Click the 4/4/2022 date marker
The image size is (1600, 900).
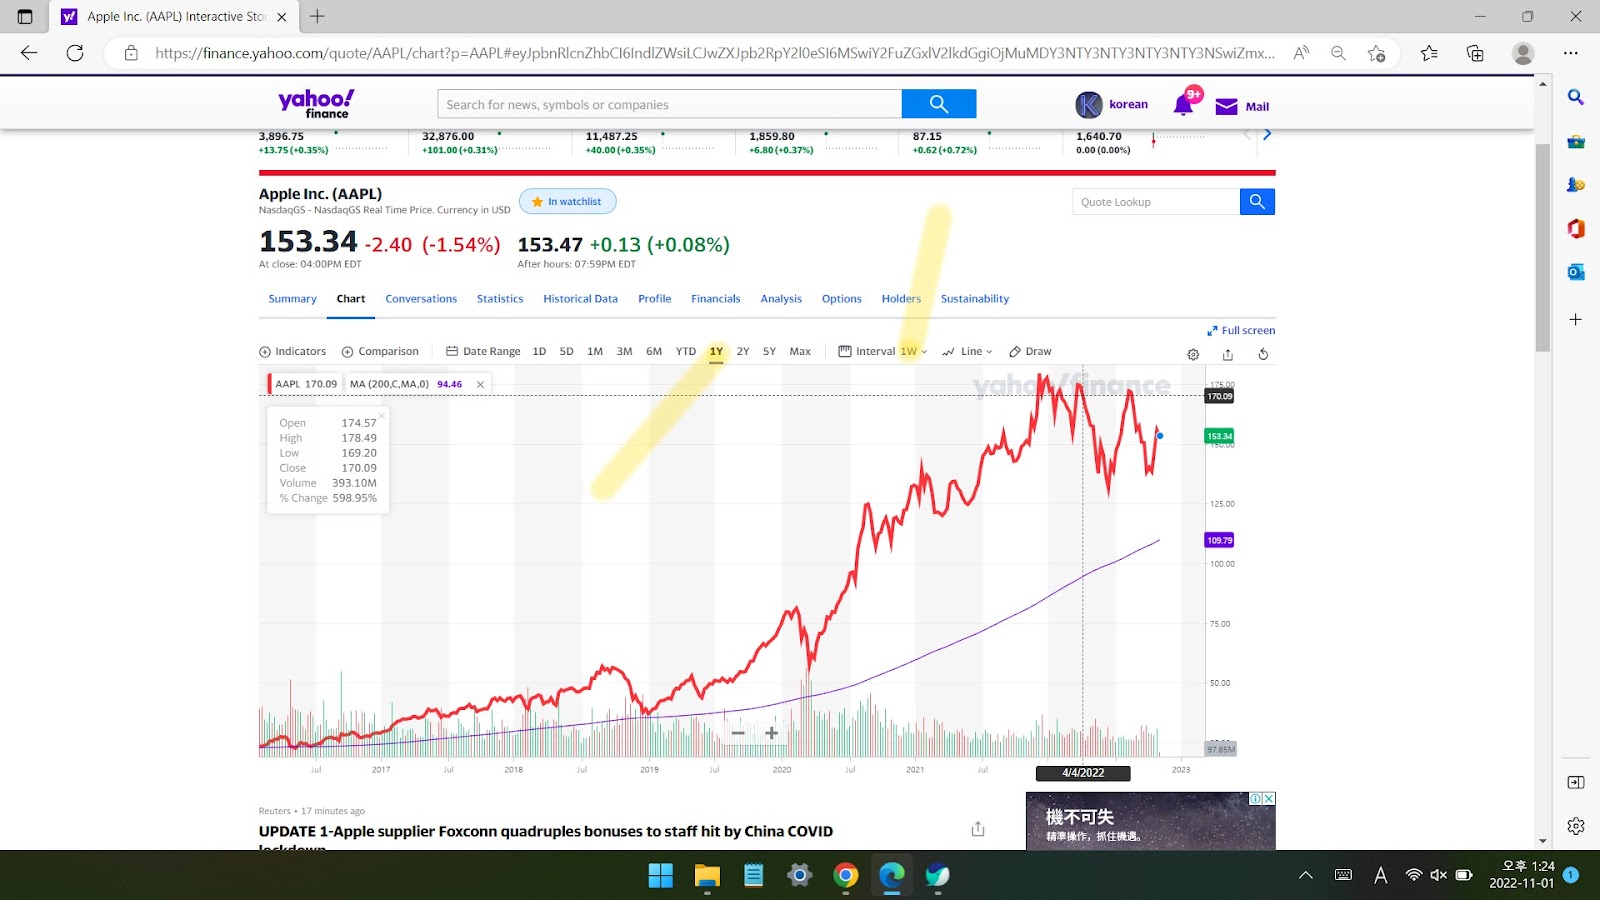coord(1083,773)
